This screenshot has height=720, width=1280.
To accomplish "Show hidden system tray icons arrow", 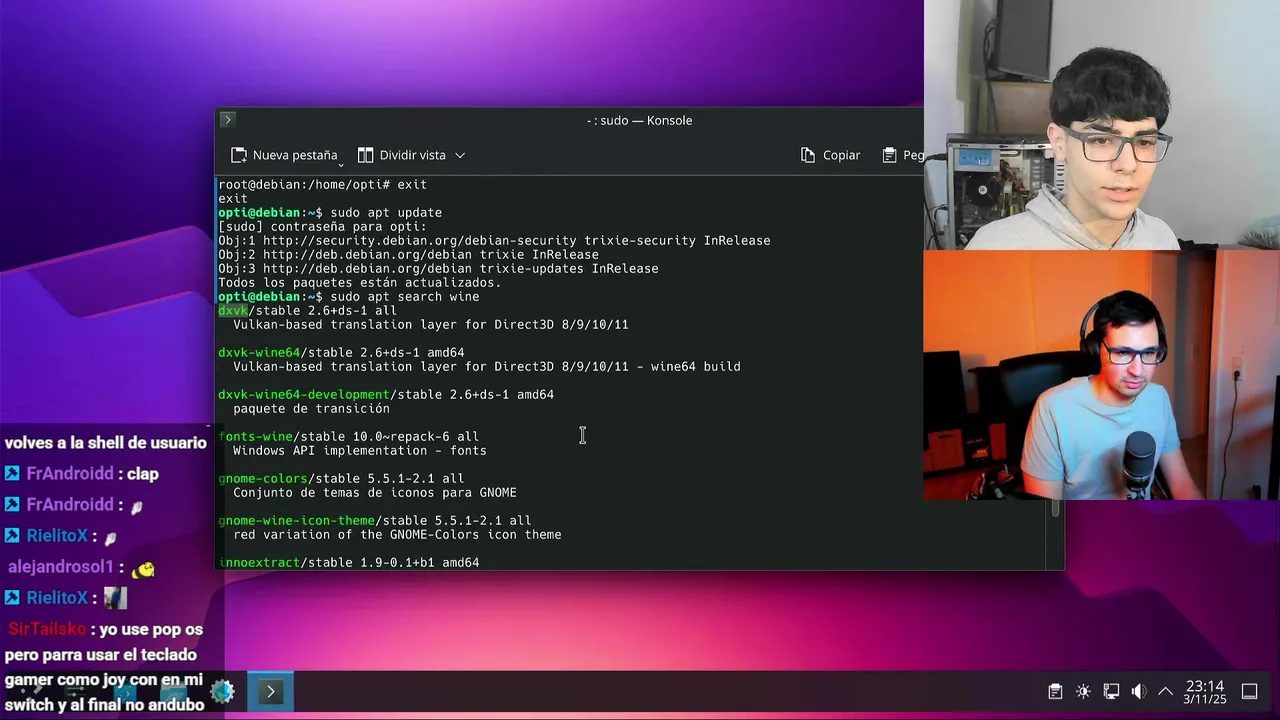I will tap(1165, 691).
